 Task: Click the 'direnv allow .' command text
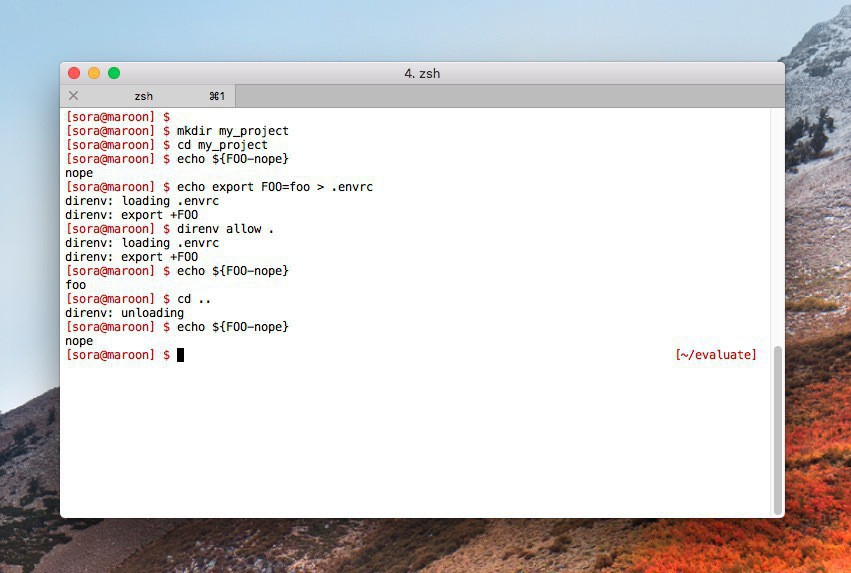click(x=225, y=229)
